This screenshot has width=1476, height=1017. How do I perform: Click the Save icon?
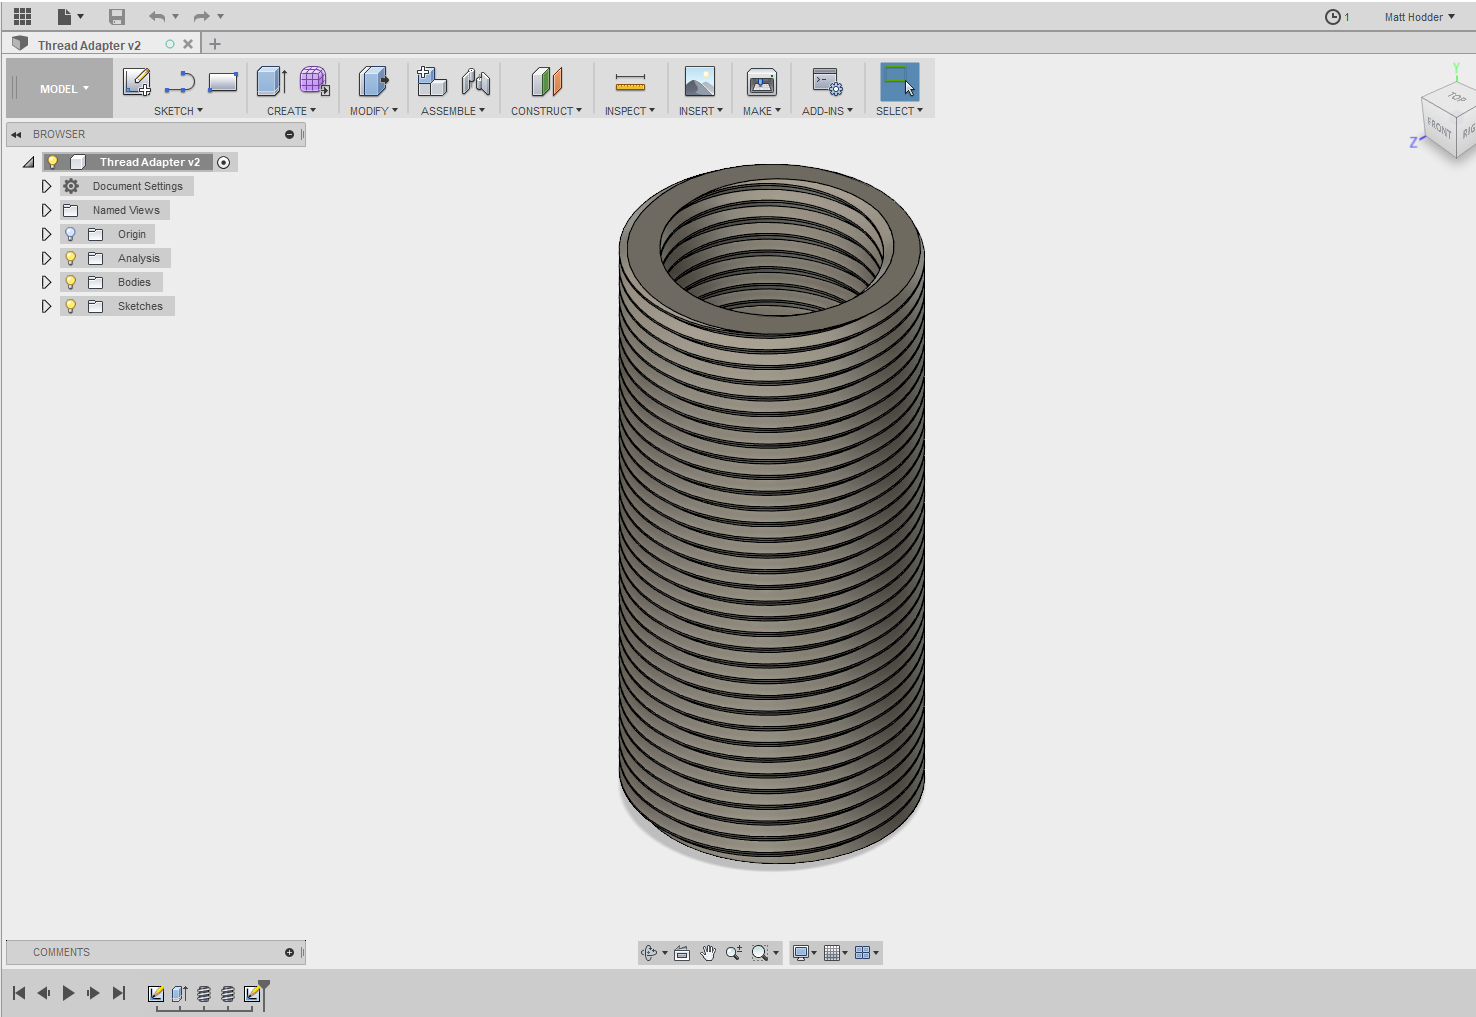(117, 16)
